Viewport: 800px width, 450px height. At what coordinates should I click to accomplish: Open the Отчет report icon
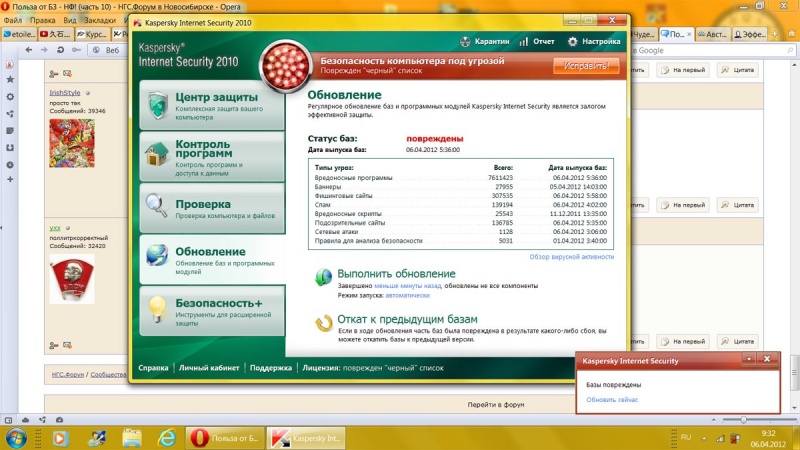tap(524, 42)
